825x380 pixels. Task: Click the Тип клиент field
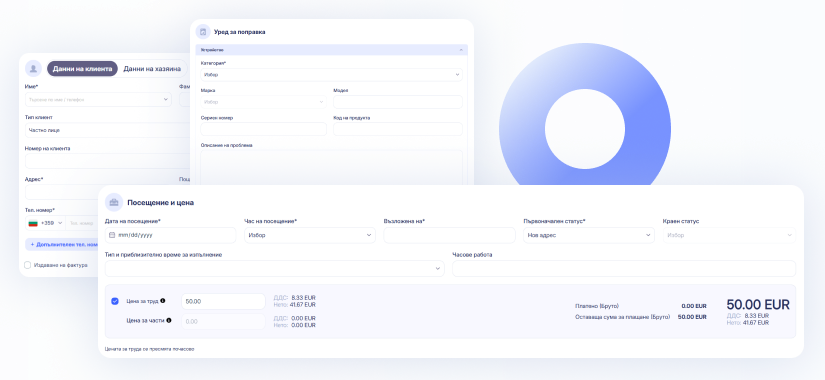click(108, 130)
